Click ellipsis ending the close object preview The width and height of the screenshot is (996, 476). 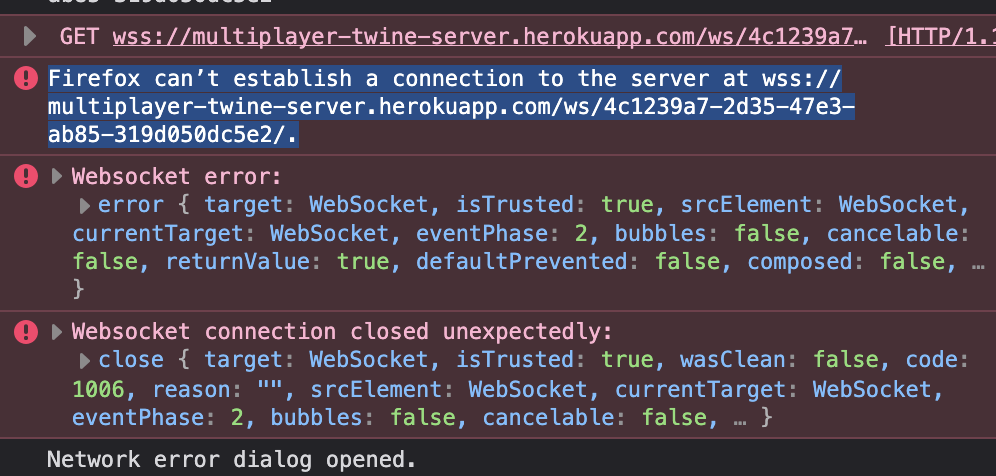[741, 415]
